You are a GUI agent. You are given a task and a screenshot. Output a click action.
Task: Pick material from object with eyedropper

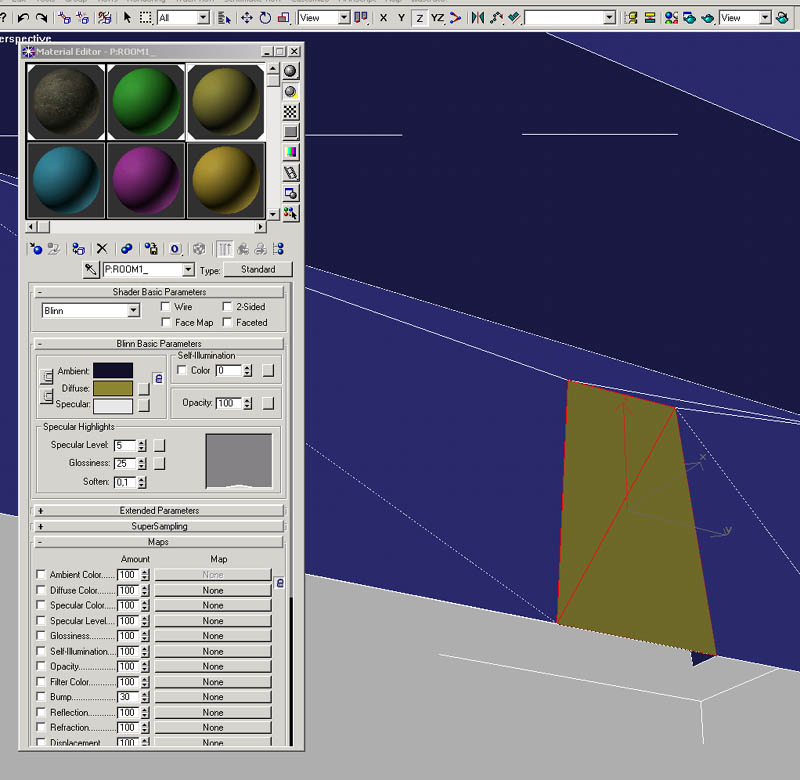[x=89, y=270]
